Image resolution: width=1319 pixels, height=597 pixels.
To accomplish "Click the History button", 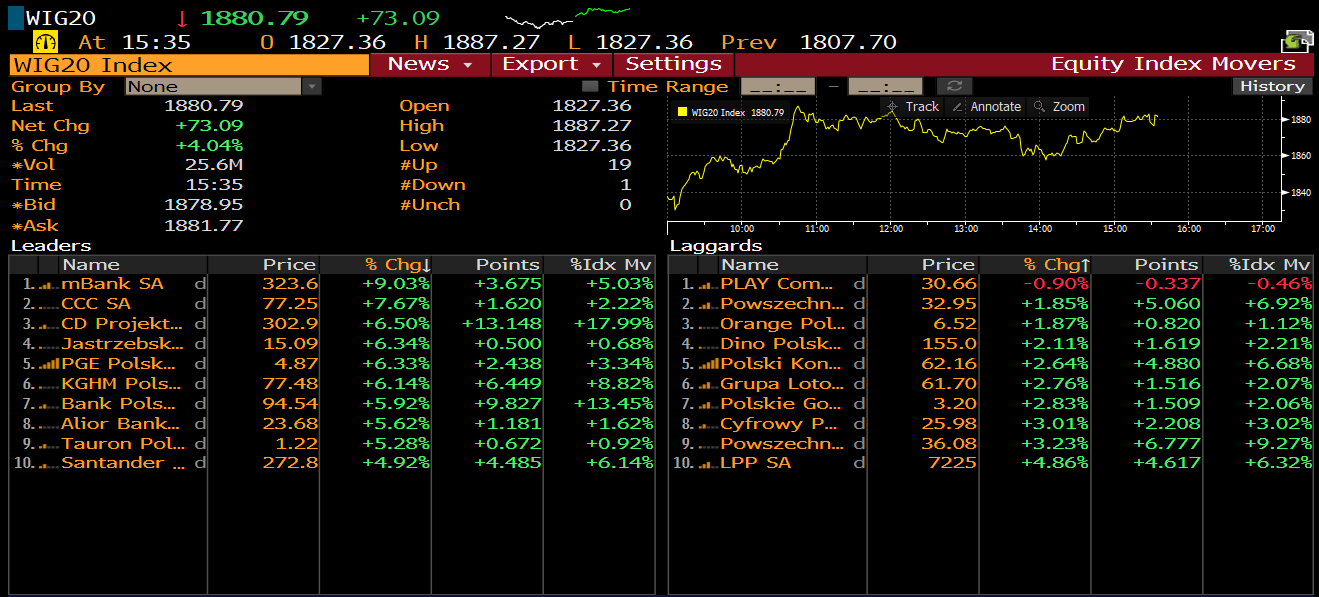I will 1272,86.
